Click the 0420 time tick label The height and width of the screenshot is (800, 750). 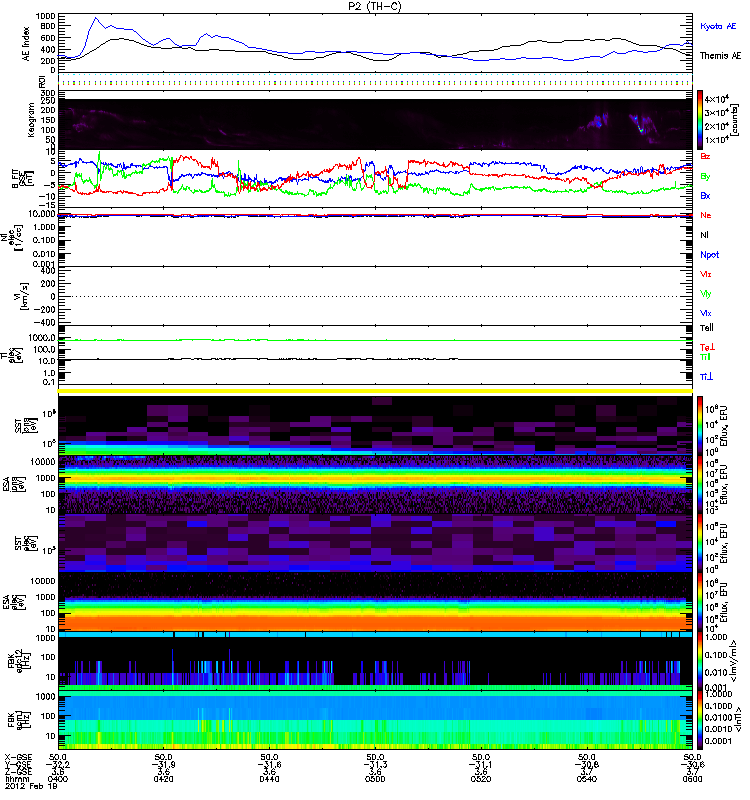163,779
